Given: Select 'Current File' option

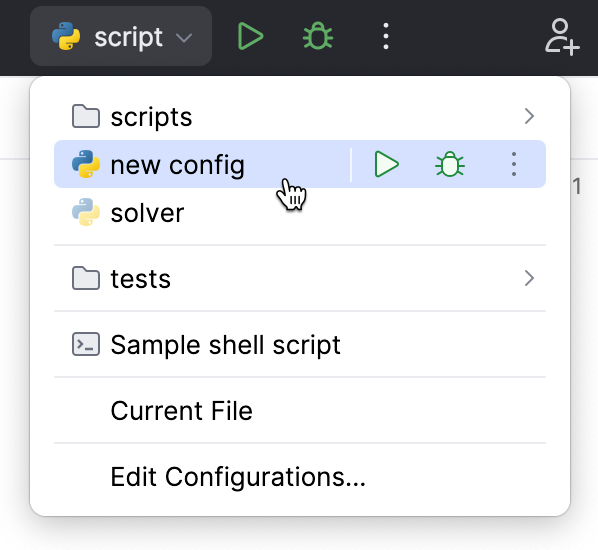Looking at the screenshot, I should point(300,410).
